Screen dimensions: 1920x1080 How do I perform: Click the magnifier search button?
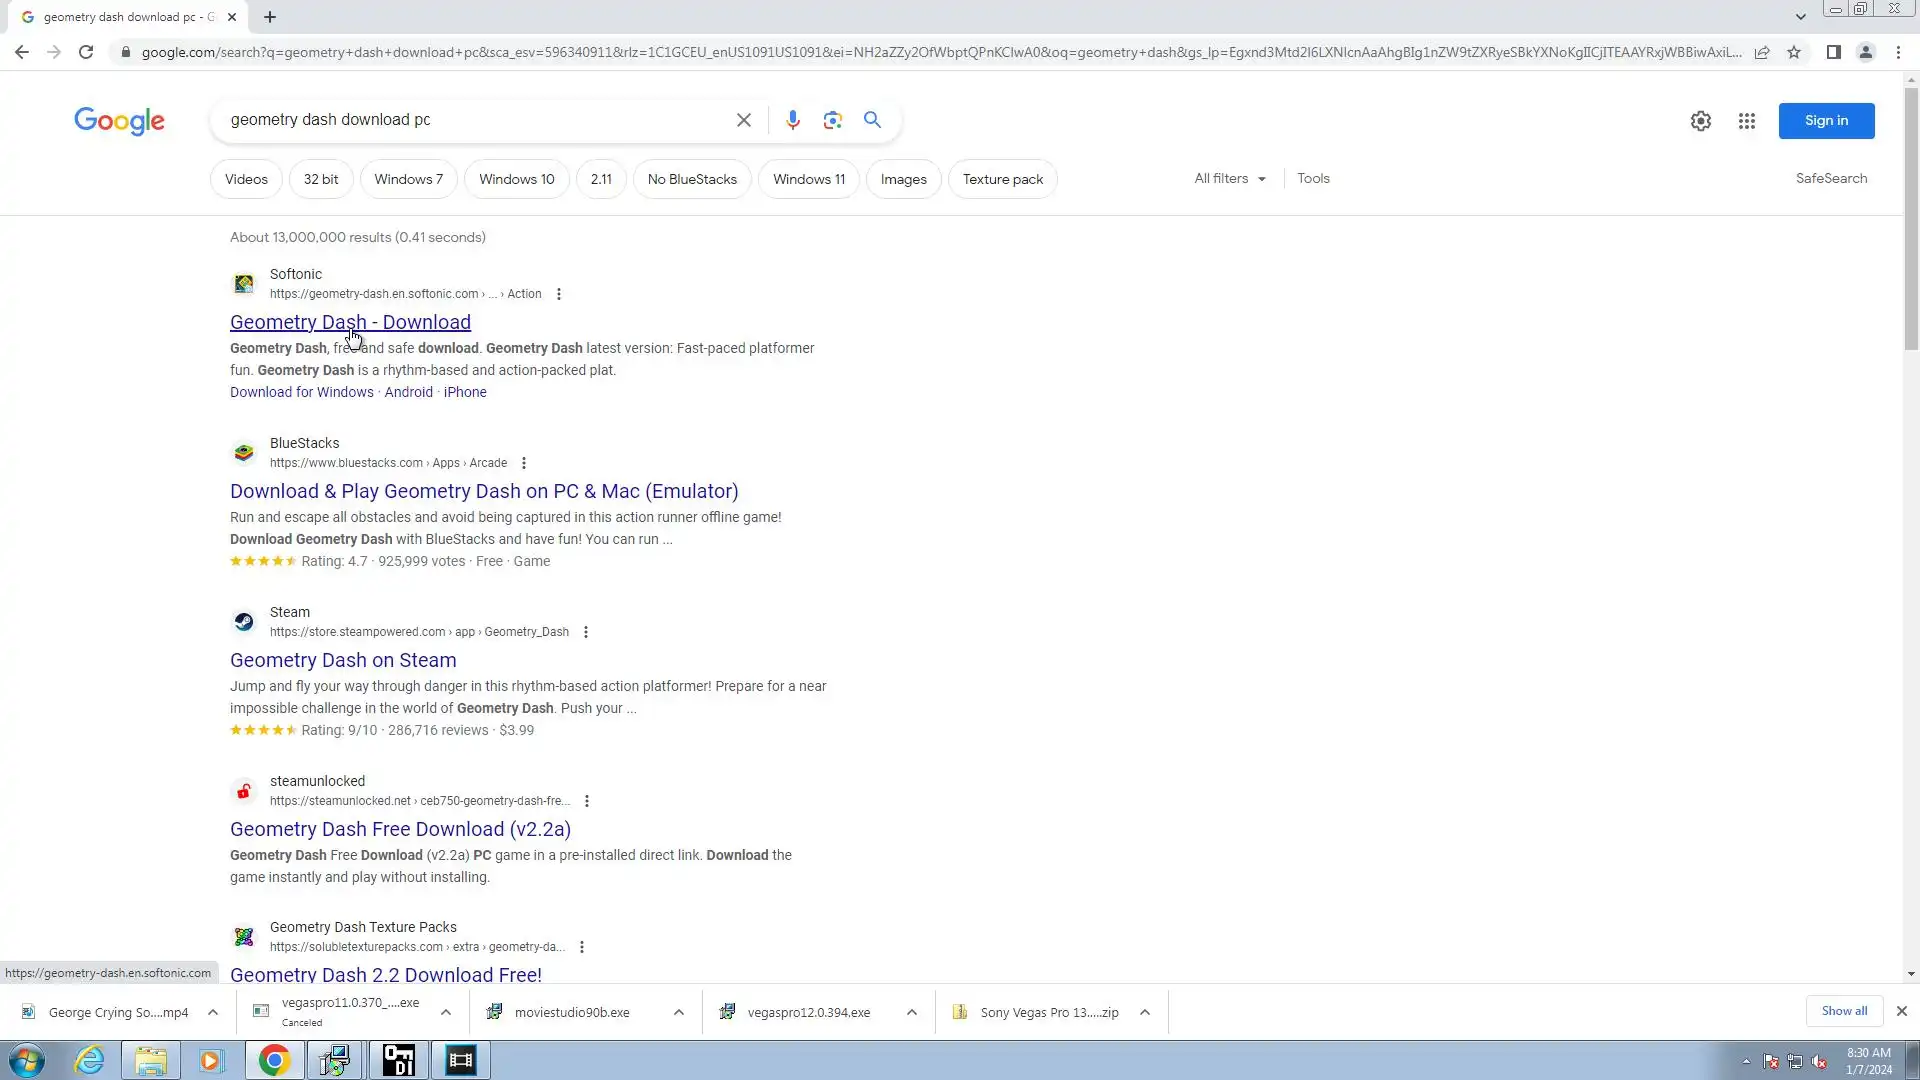[872, 120]
